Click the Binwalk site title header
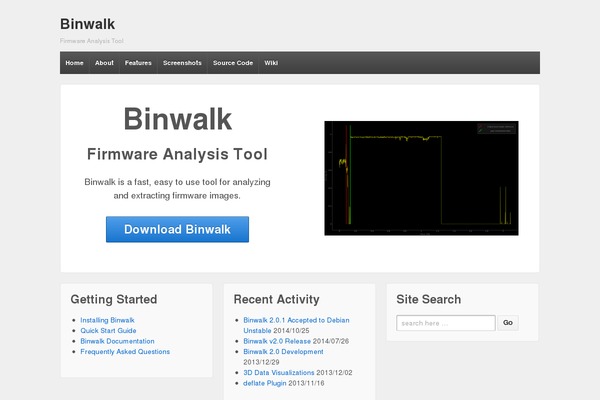The image size is (600, 400). tap(87, 24)
